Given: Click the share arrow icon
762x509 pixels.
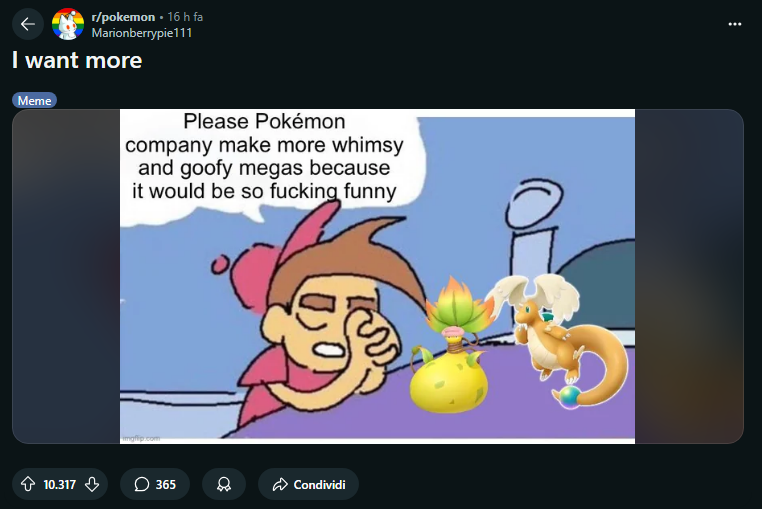Looking at the screenshot, I should pos(279,485).
